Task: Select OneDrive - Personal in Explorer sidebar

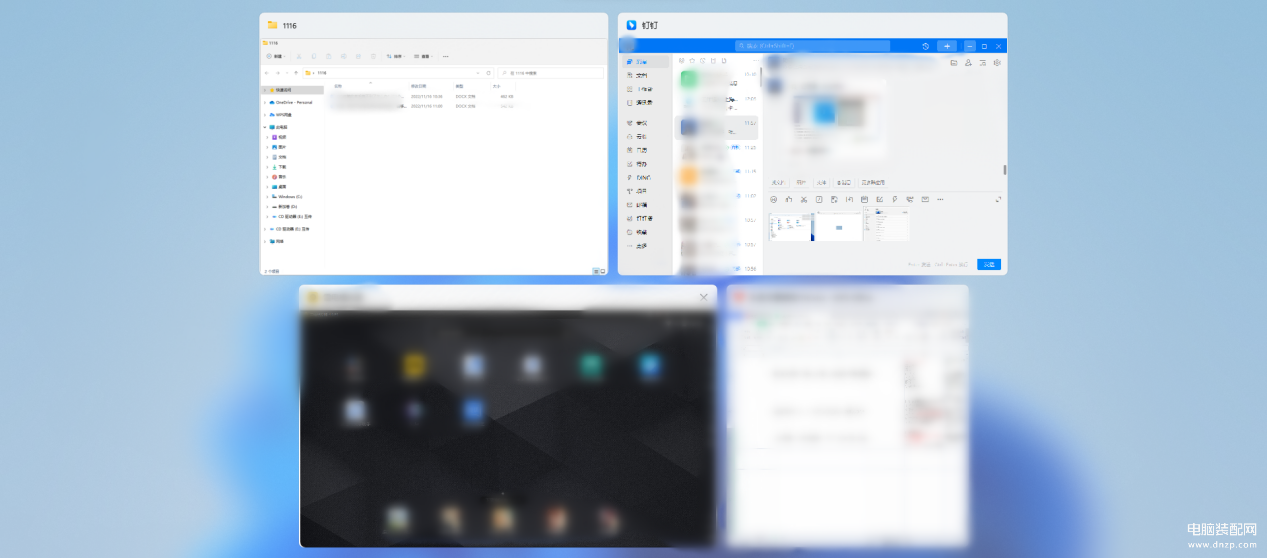Action: (x=291, y=102)
